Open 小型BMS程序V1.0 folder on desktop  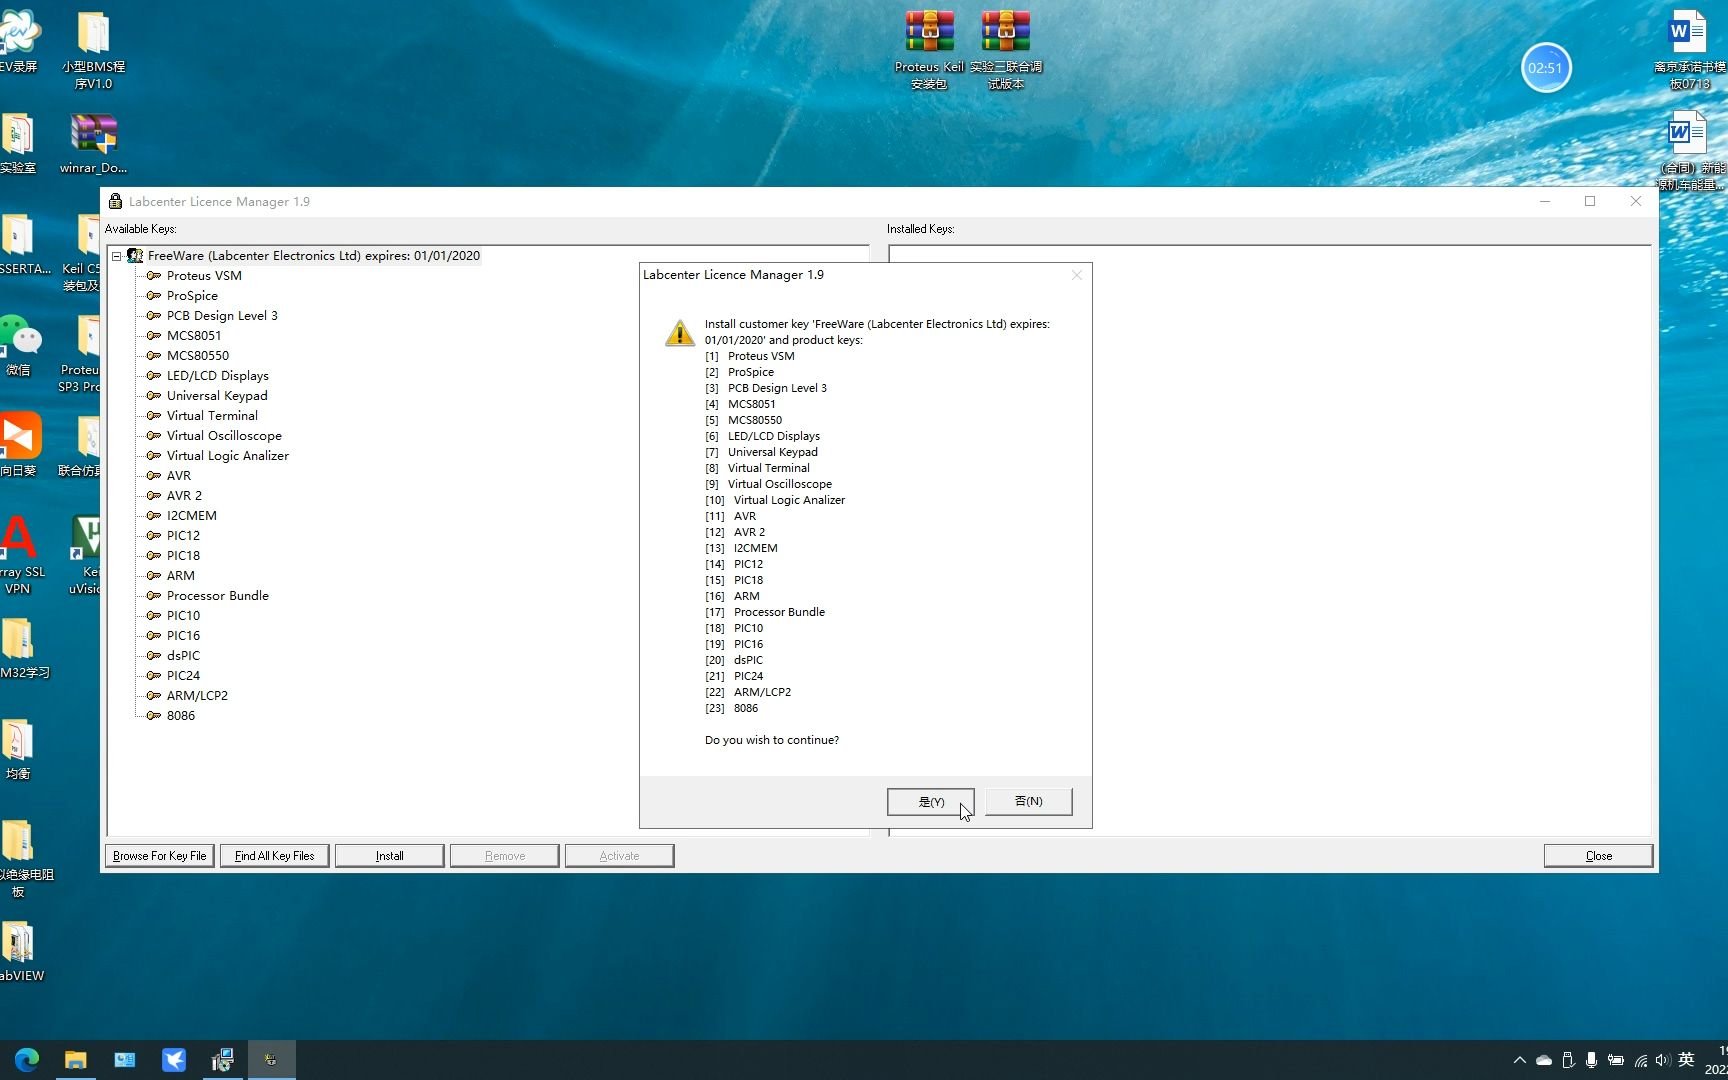pos(93,50)
